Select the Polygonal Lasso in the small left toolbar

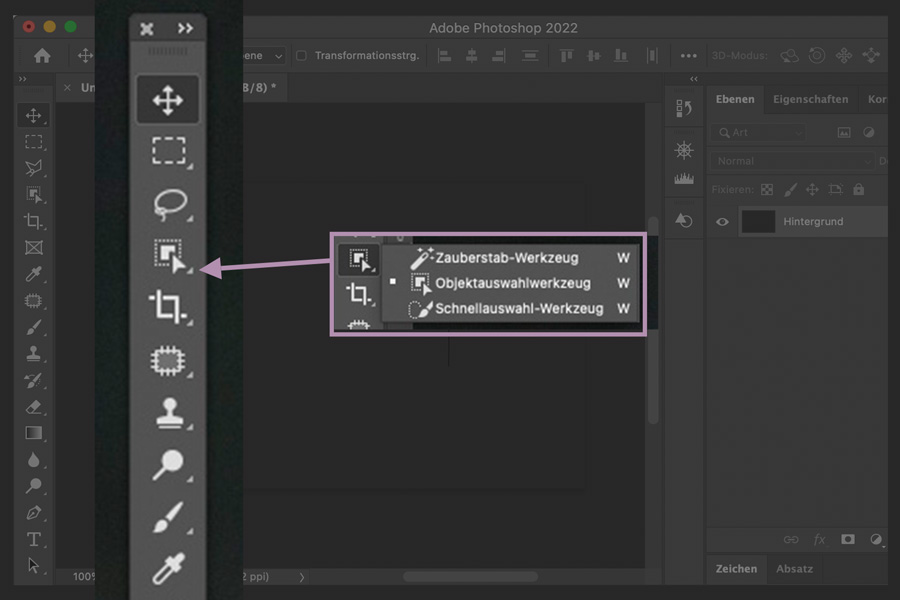point(34,168)
